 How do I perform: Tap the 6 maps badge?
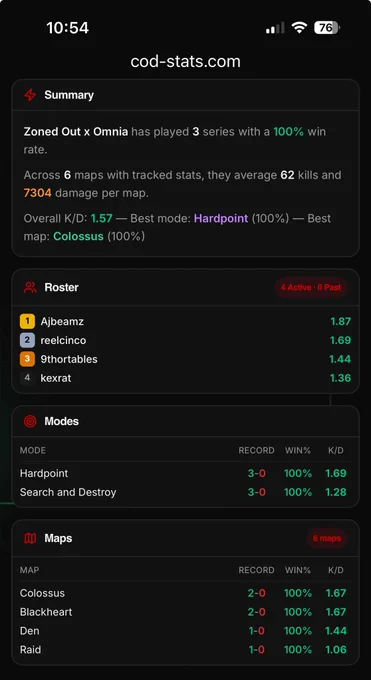point(327,538)
